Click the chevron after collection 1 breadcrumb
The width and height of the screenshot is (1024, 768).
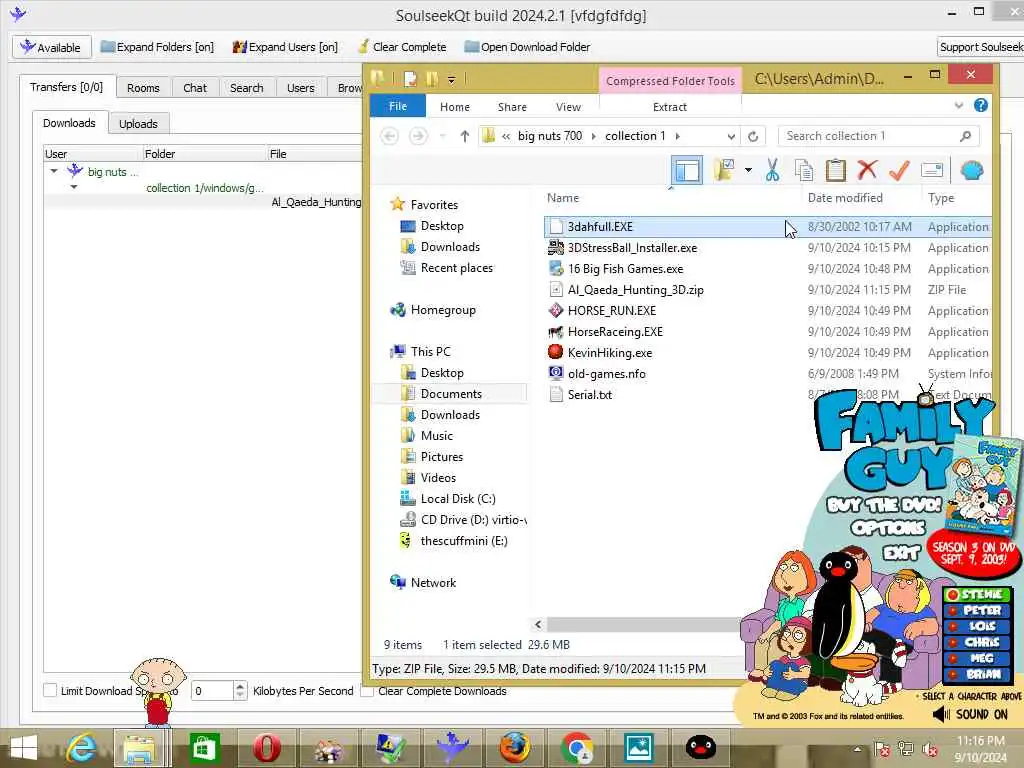pos(678,136)
